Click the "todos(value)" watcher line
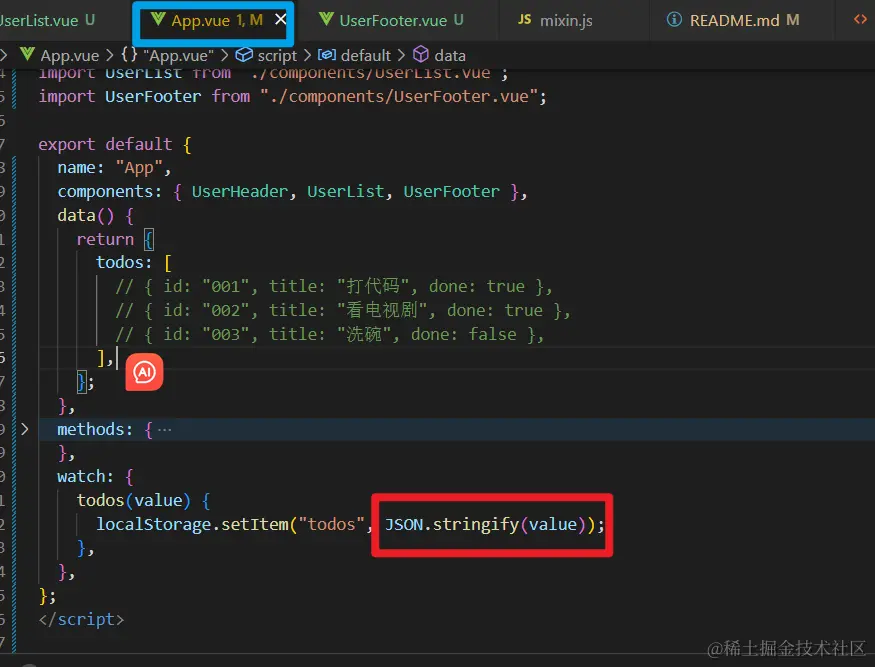 pos(143,501)
